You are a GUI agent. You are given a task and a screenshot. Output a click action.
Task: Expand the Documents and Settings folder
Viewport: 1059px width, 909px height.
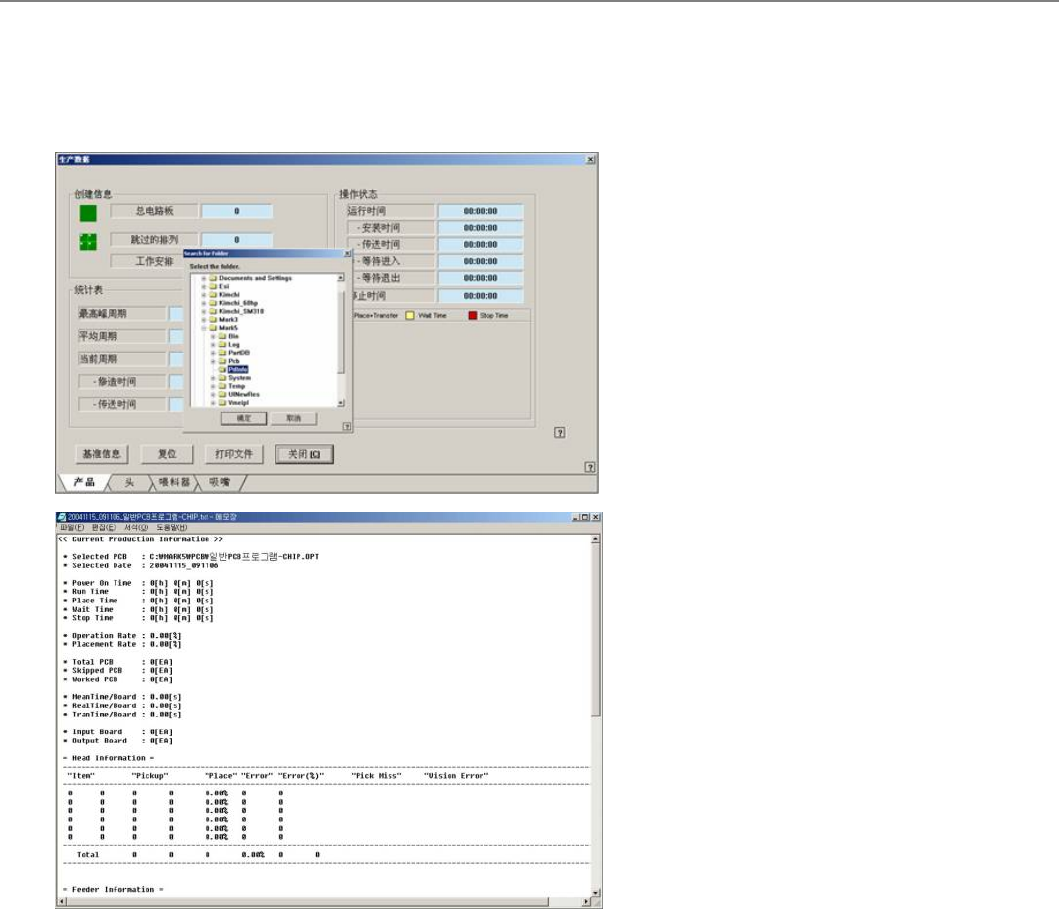pos(203,278)
